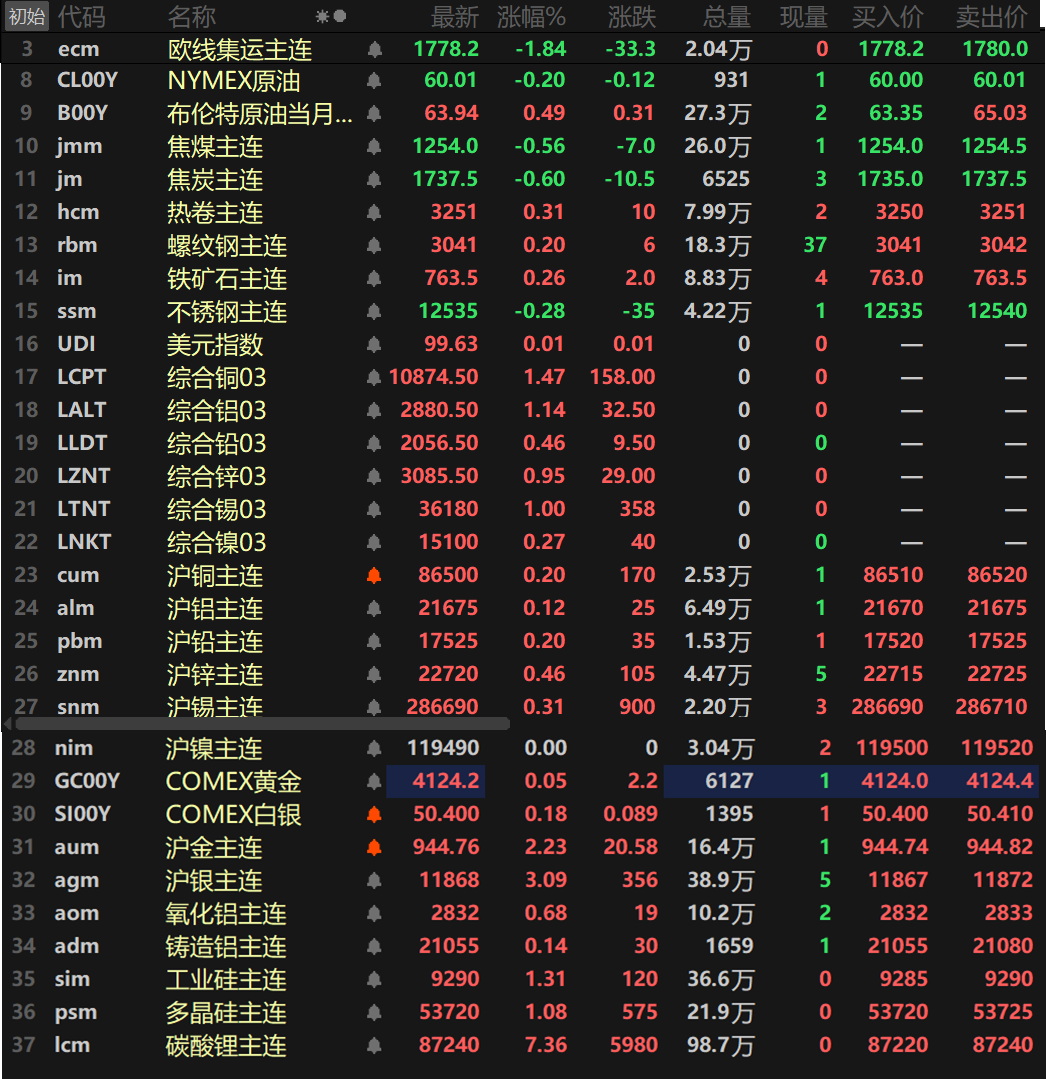Click the alert bell for 工业硅主连
The image size is (1046, 1079).
374,979
